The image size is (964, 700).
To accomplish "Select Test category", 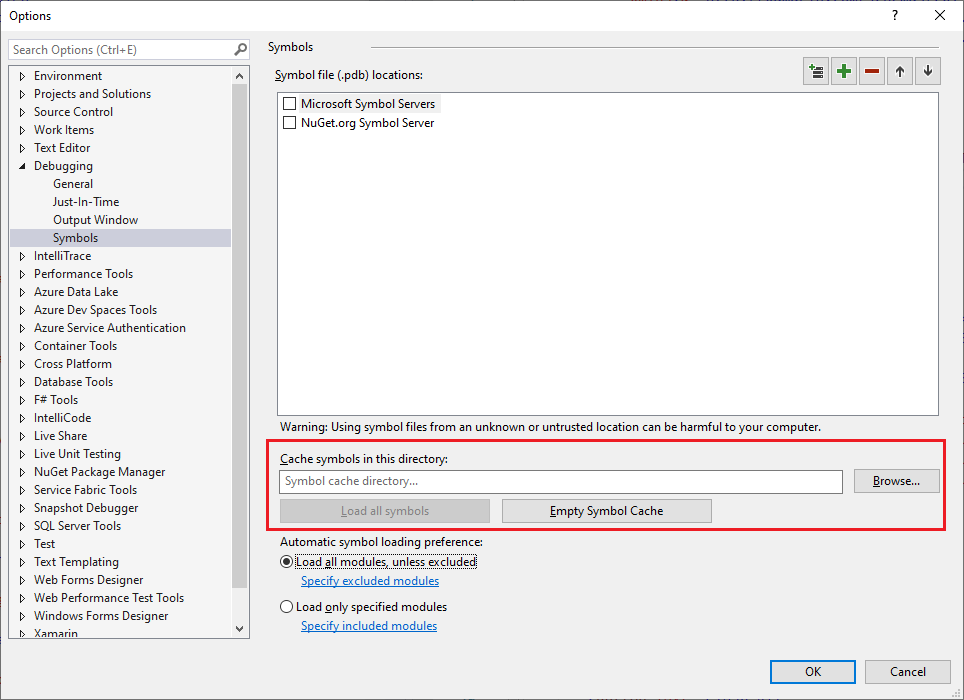I will tap(44, 544).
